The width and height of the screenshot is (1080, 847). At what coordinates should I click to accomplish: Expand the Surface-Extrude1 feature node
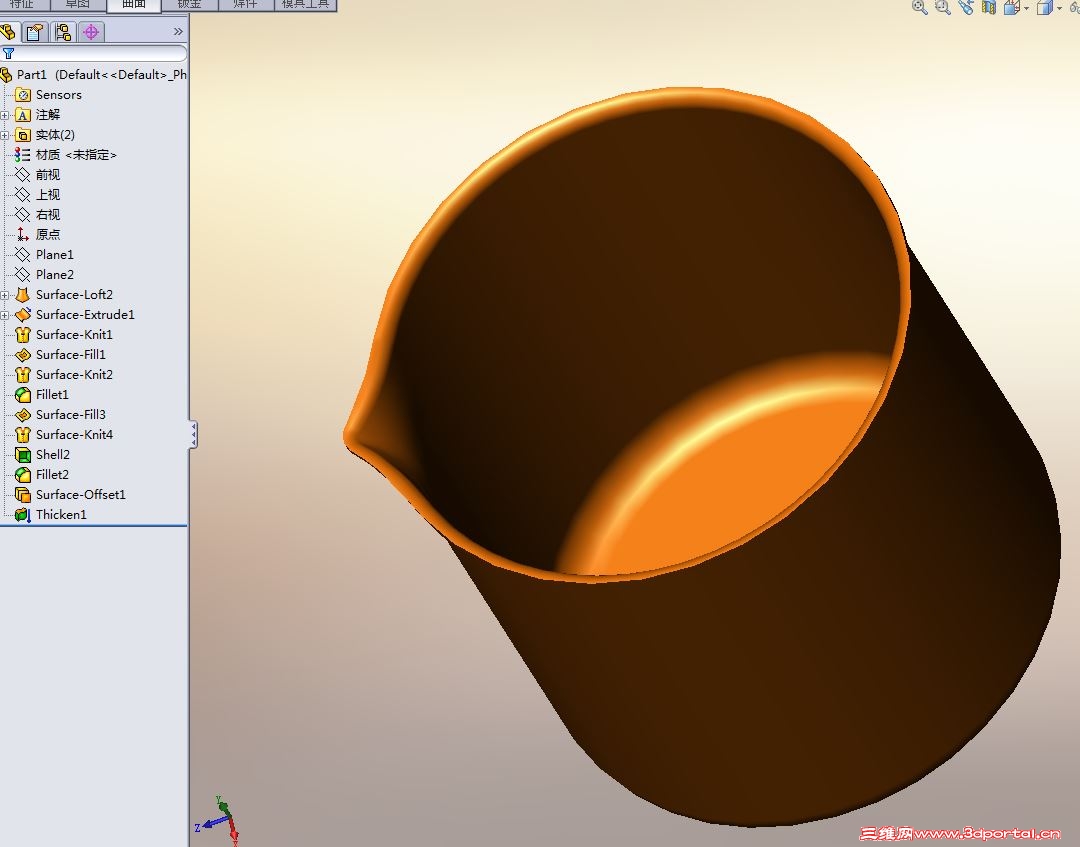click(4, 315)
